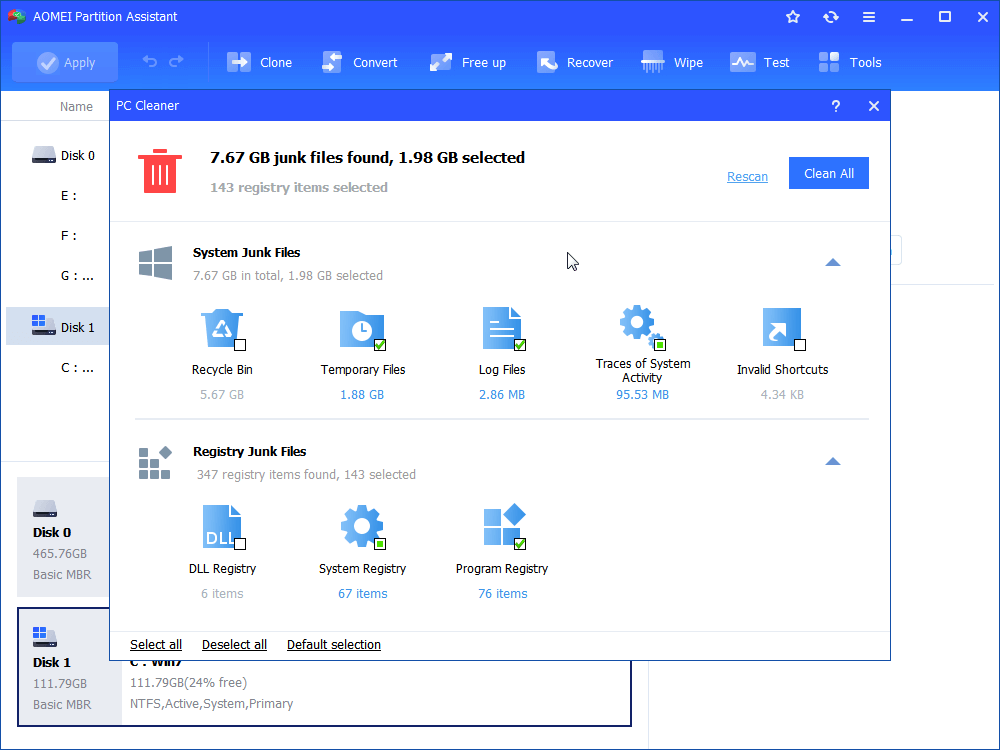Click the refresh icon in the title bar
Viewport: 1000px width, 750px height.
coord(830,16)
